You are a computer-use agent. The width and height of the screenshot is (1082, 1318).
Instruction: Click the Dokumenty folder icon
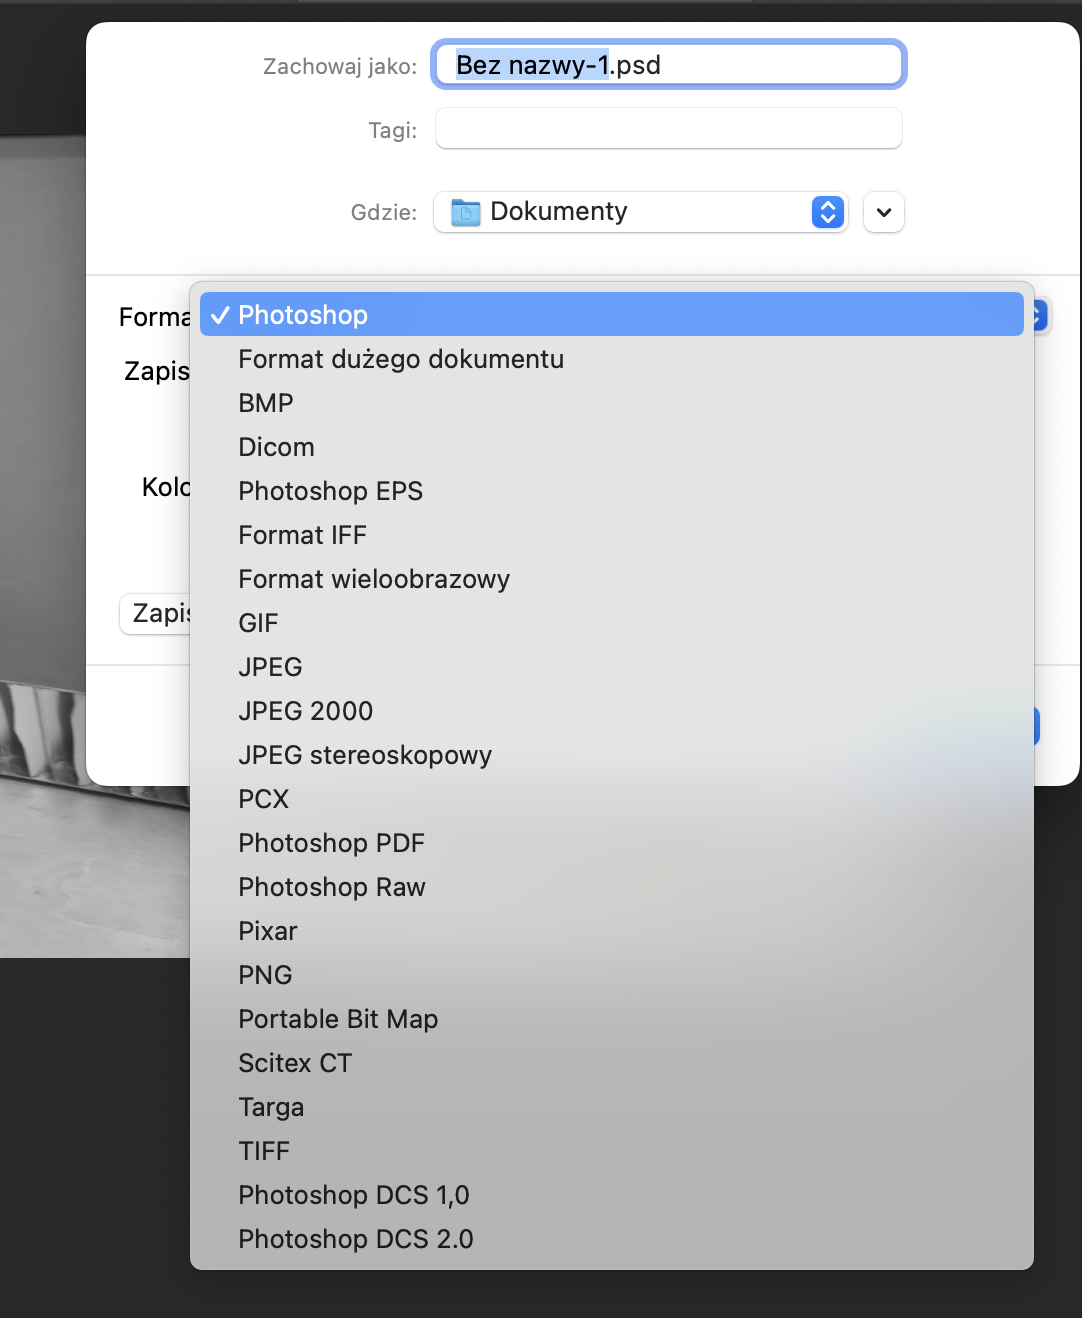[x=464, y=211]
